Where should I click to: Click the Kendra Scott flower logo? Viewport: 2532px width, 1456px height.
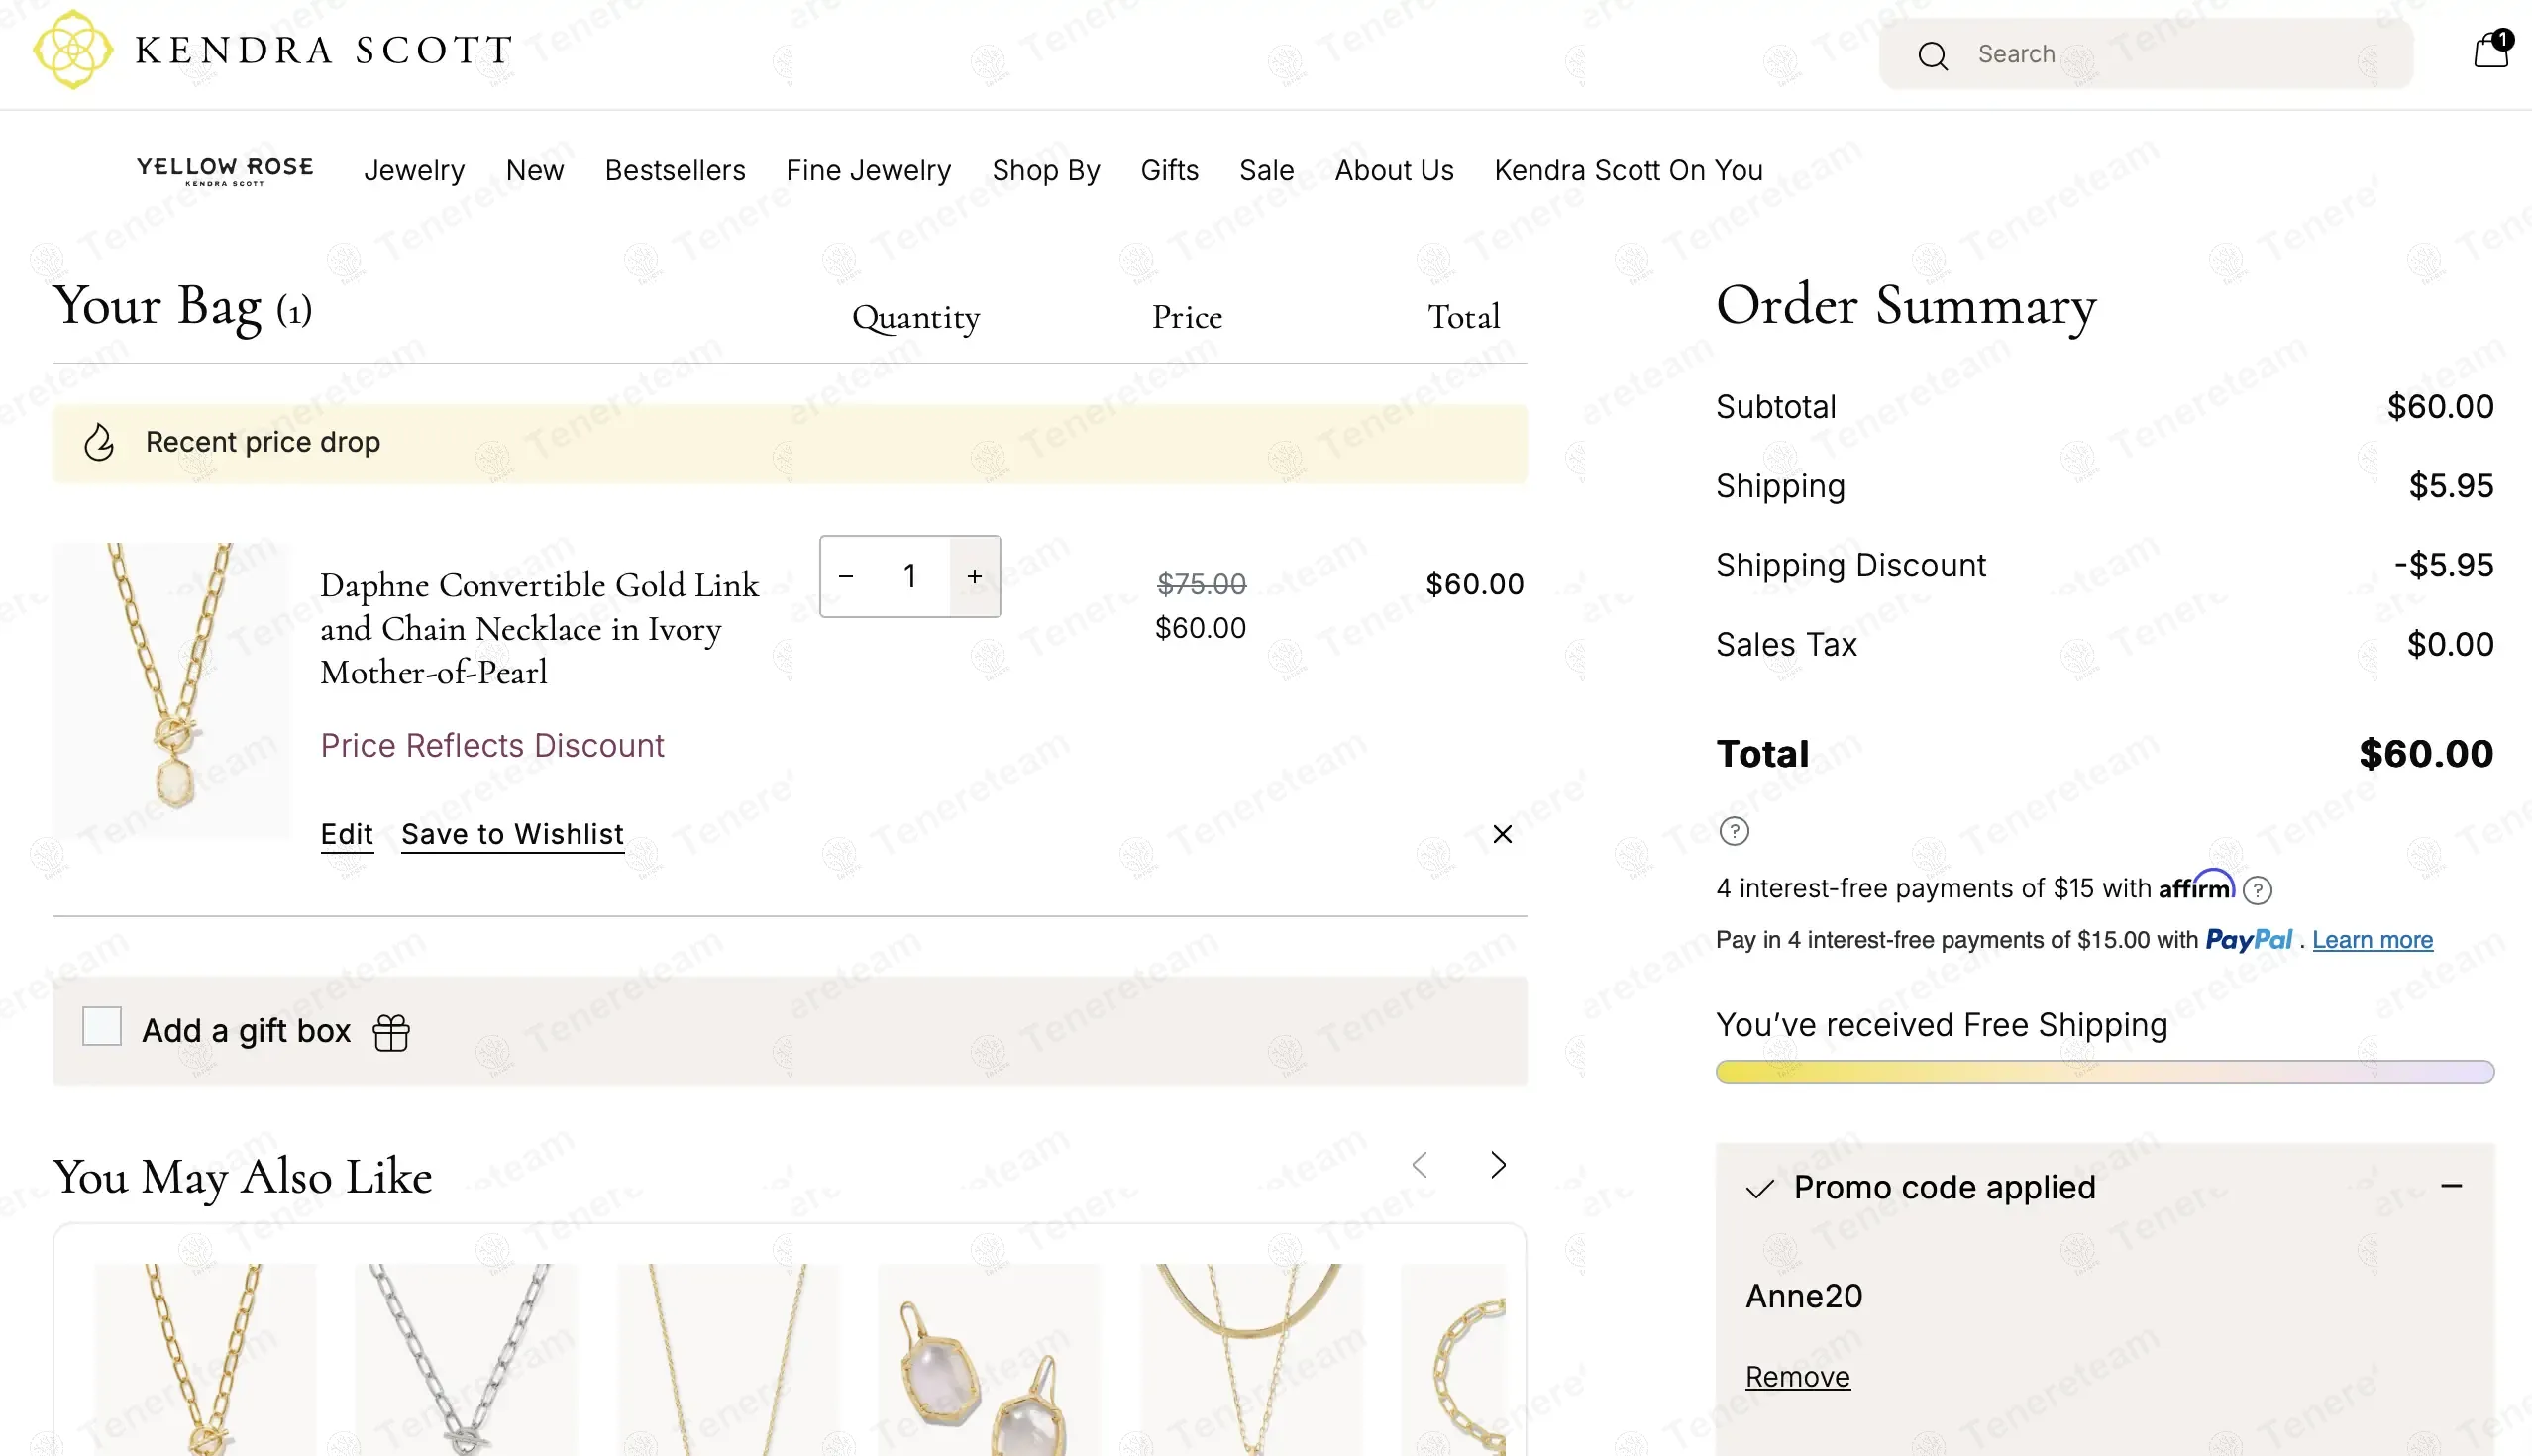tap(72, 50)
